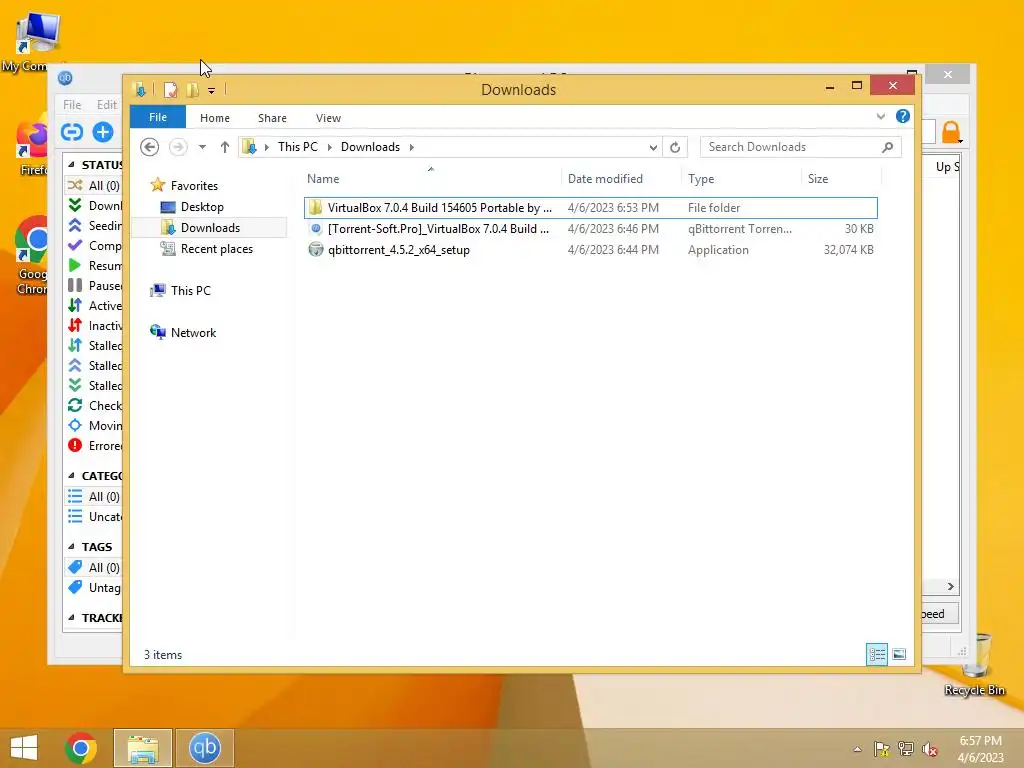The width and height of the screenshot is (1024, 768).
Task: Select qBittorrent Checking status filter
Action: [x=94, y=406]
